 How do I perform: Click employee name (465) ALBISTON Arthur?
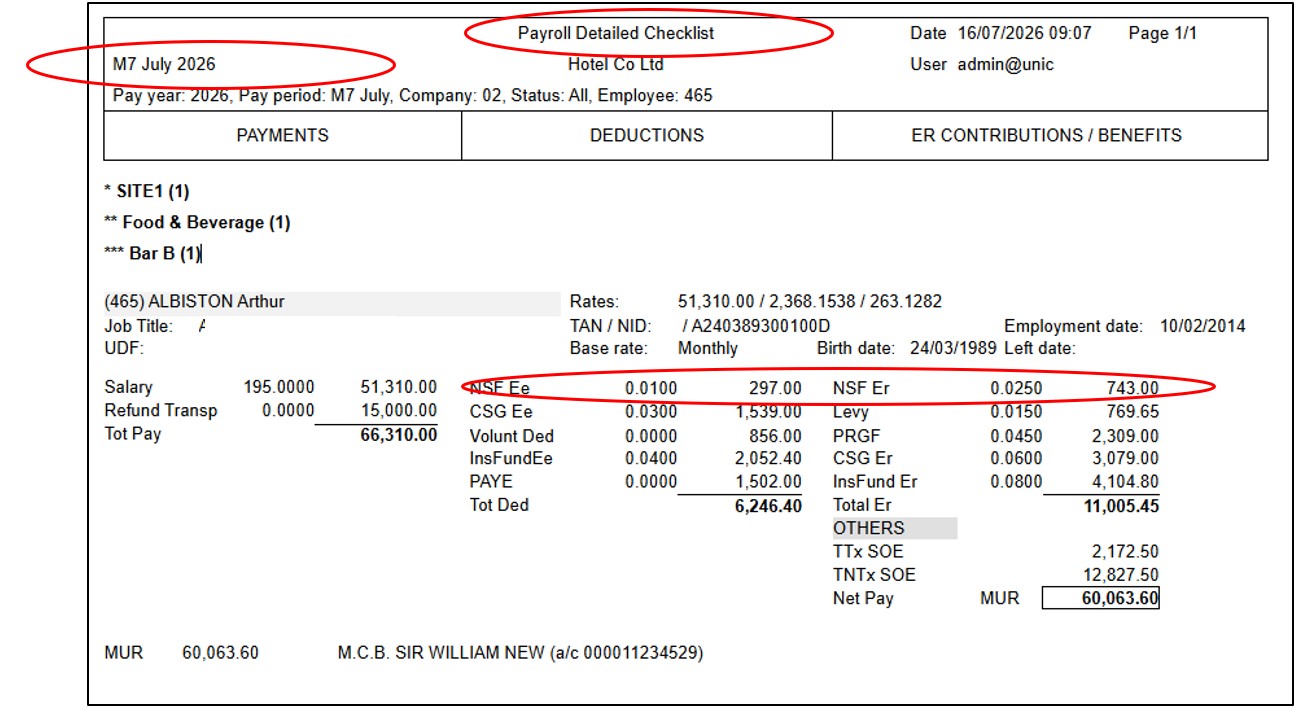(194, 301)
